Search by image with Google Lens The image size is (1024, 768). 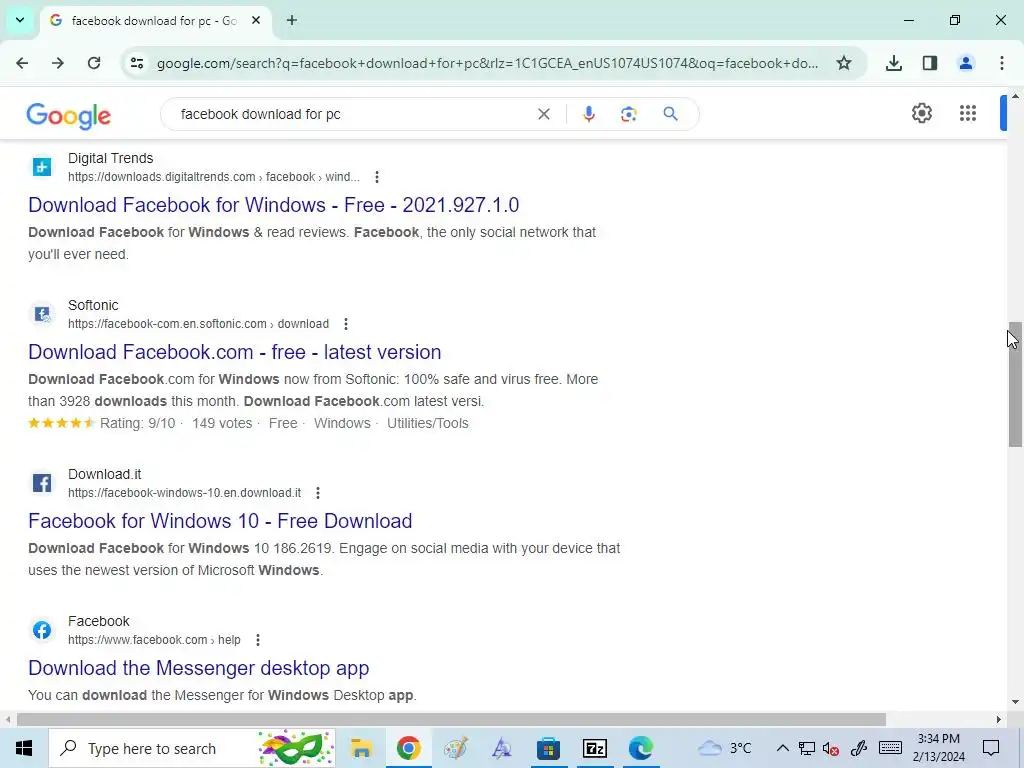click(628, 114)
